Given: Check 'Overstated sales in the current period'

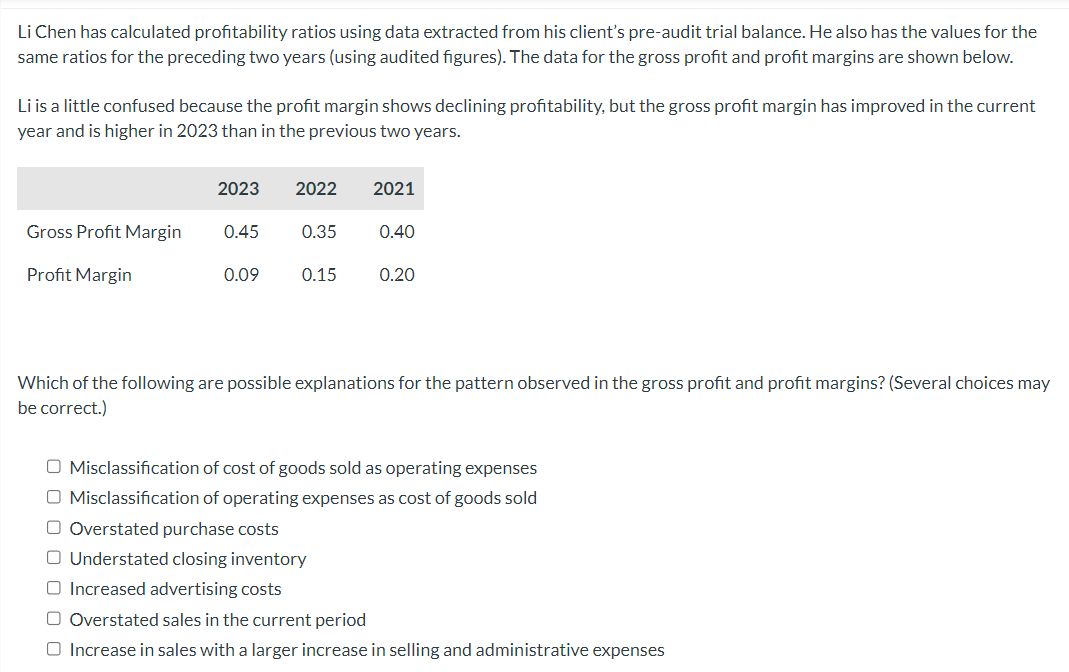Looking at the screenshot, I should 53,617.
